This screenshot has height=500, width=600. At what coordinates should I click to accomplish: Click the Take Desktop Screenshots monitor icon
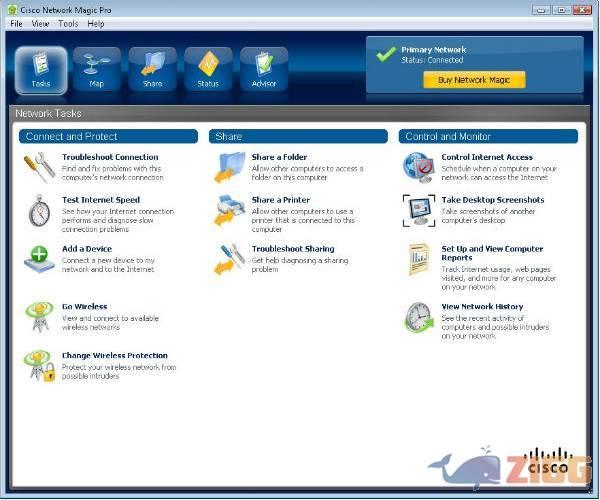click(x=419, y=211)
